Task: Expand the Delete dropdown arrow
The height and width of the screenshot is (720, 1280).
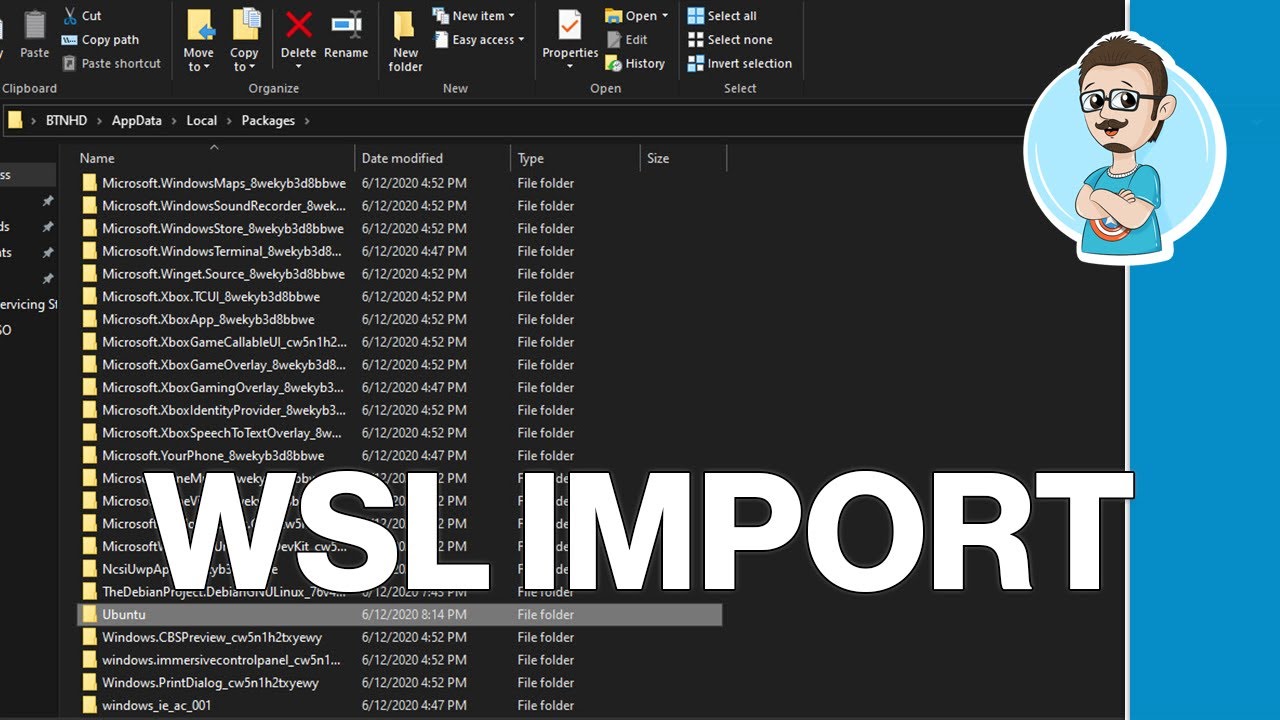Action: [298, 68]
